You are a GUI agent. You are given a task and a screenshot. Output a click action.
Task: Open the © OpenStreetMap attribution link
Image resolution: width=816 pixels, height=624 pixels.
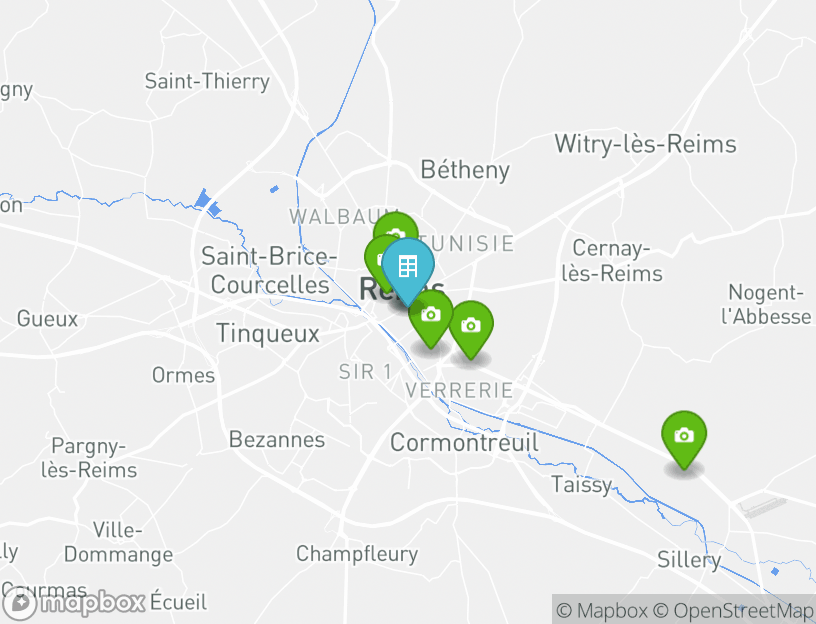click(x=733, y=610)
